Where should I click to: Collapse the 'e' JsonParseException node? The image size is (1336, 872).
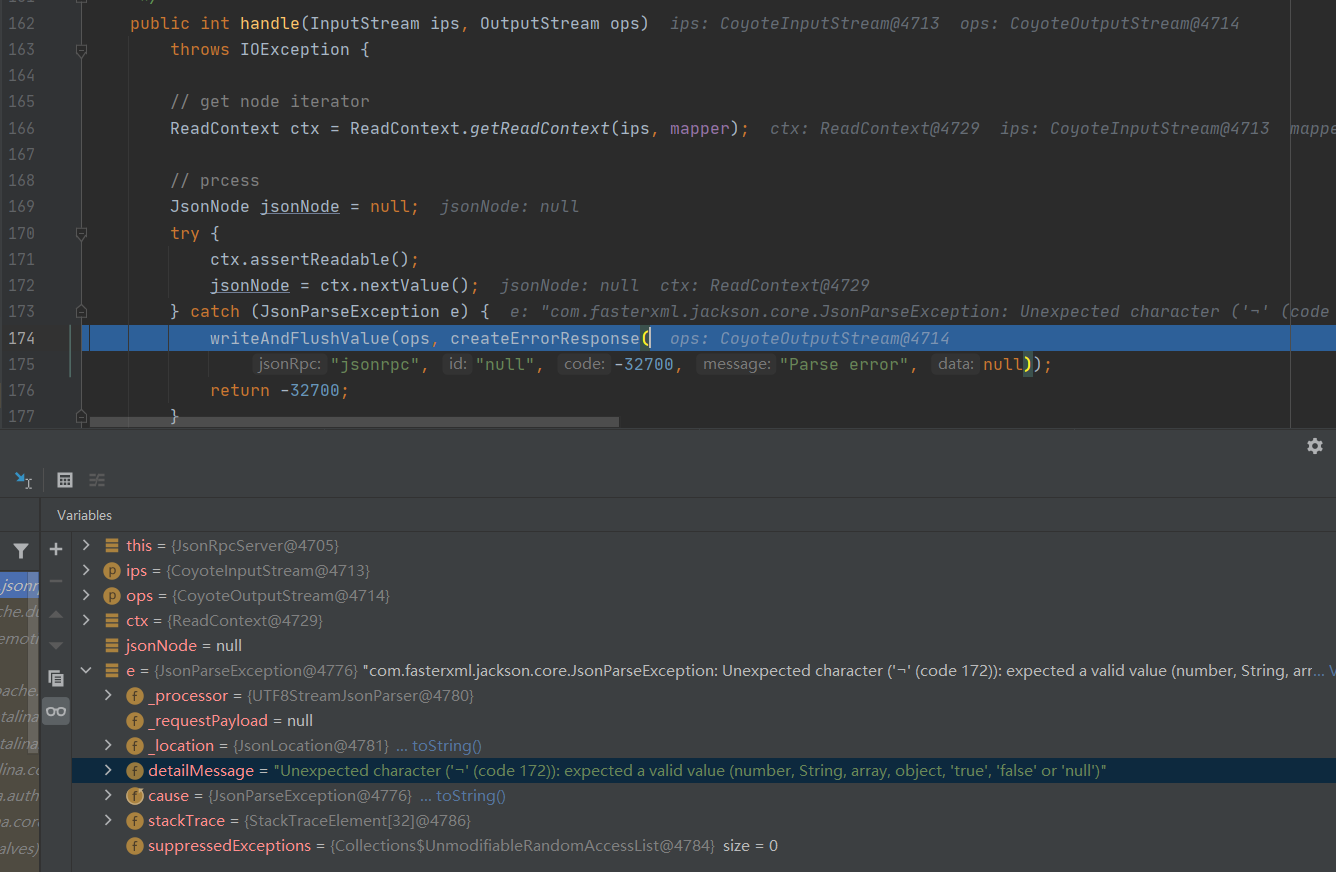point(86,671)
